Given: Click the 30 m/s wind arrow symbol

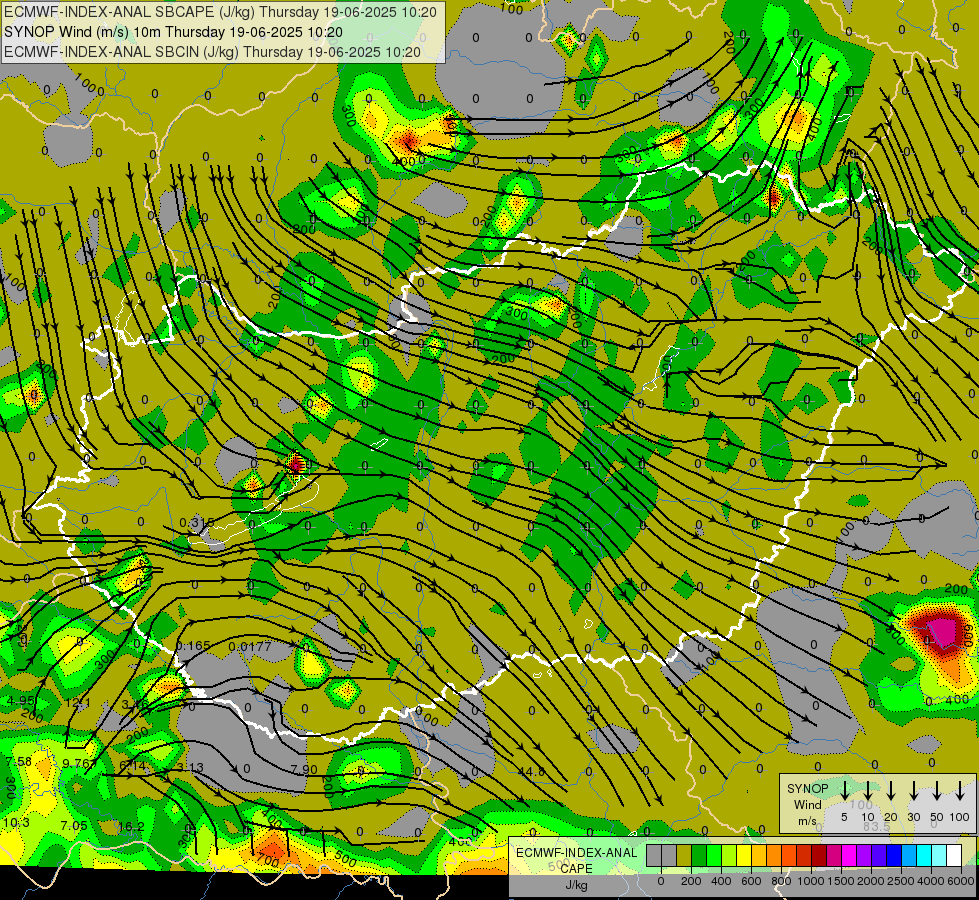Looking at the screenshot, I should (913, 790).
